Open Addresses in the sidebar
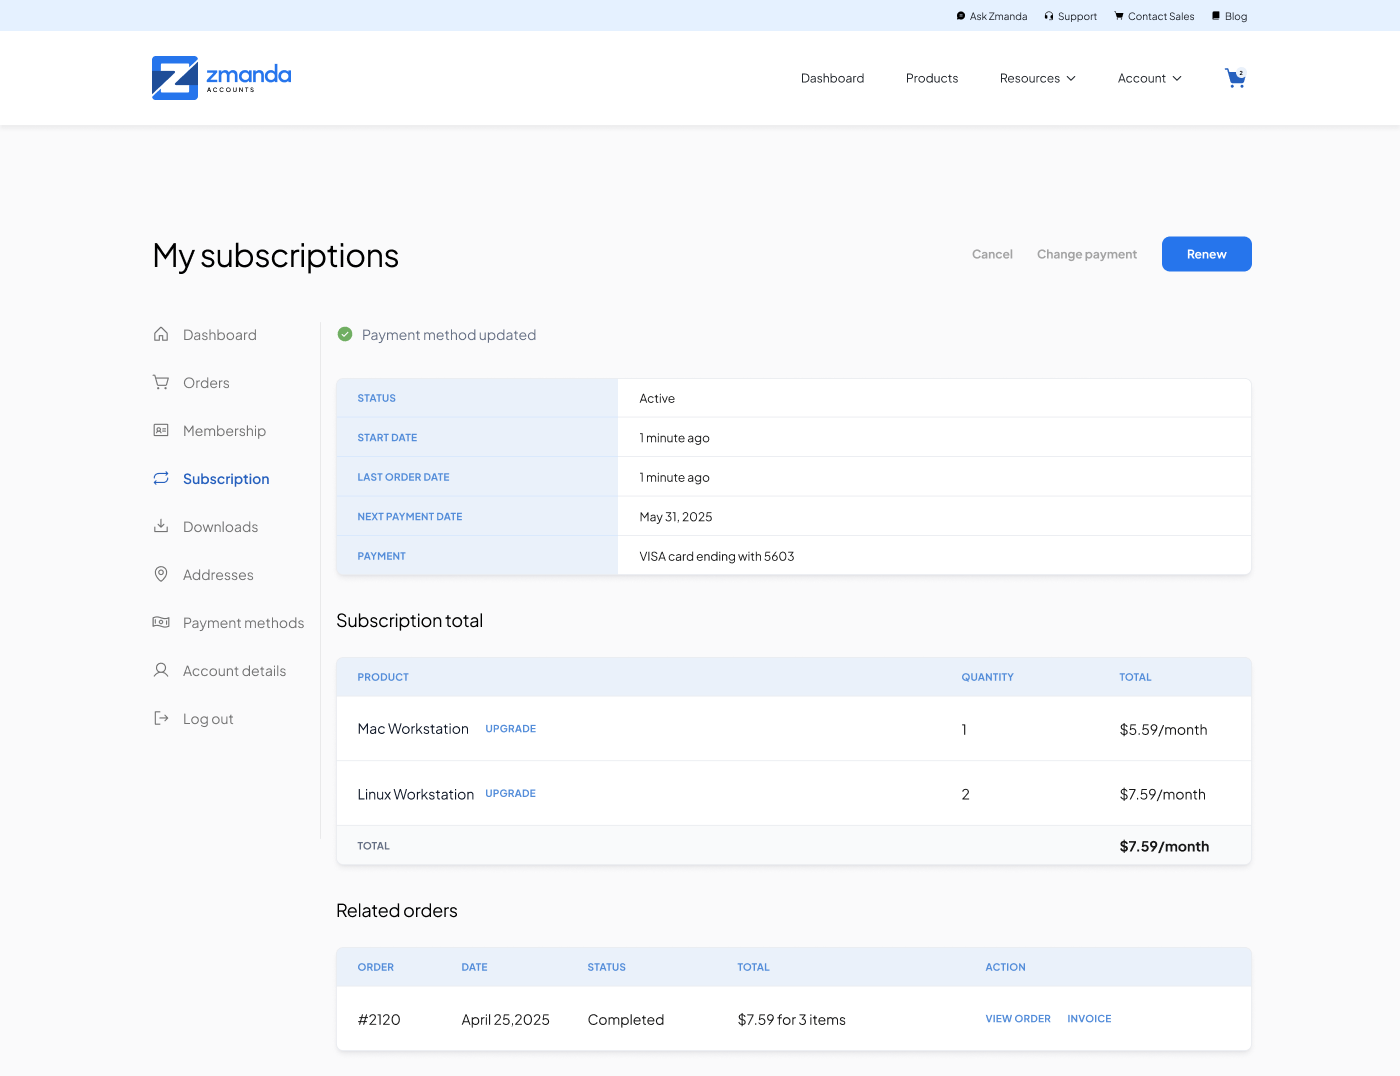Viewport: 1400px width, 1076px height. [218, 575]
